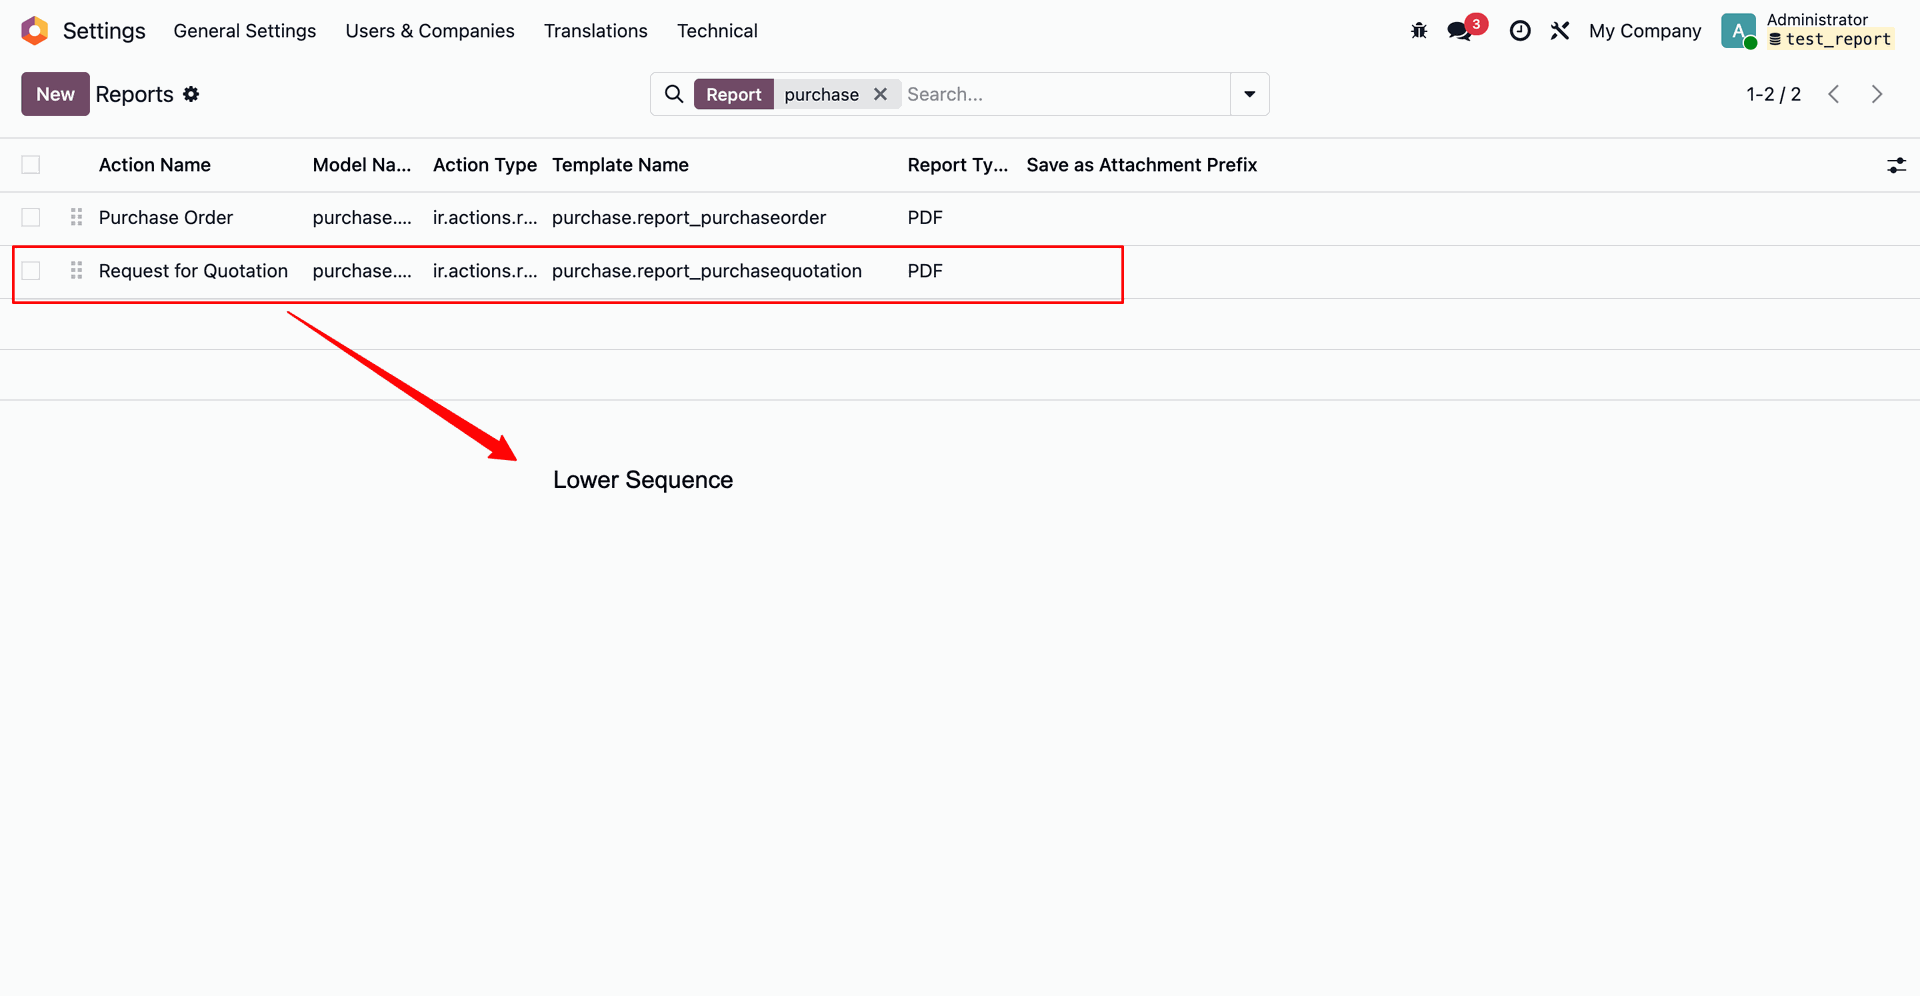The height and width of the screenshot is (996, 1920).
Task: Open the Users & Companies menu
Action: 430,31
